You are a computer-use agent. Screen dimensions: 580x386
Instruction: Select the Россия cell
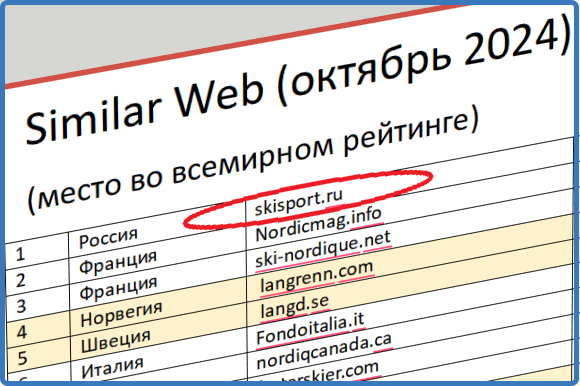(x=108, y=238)
